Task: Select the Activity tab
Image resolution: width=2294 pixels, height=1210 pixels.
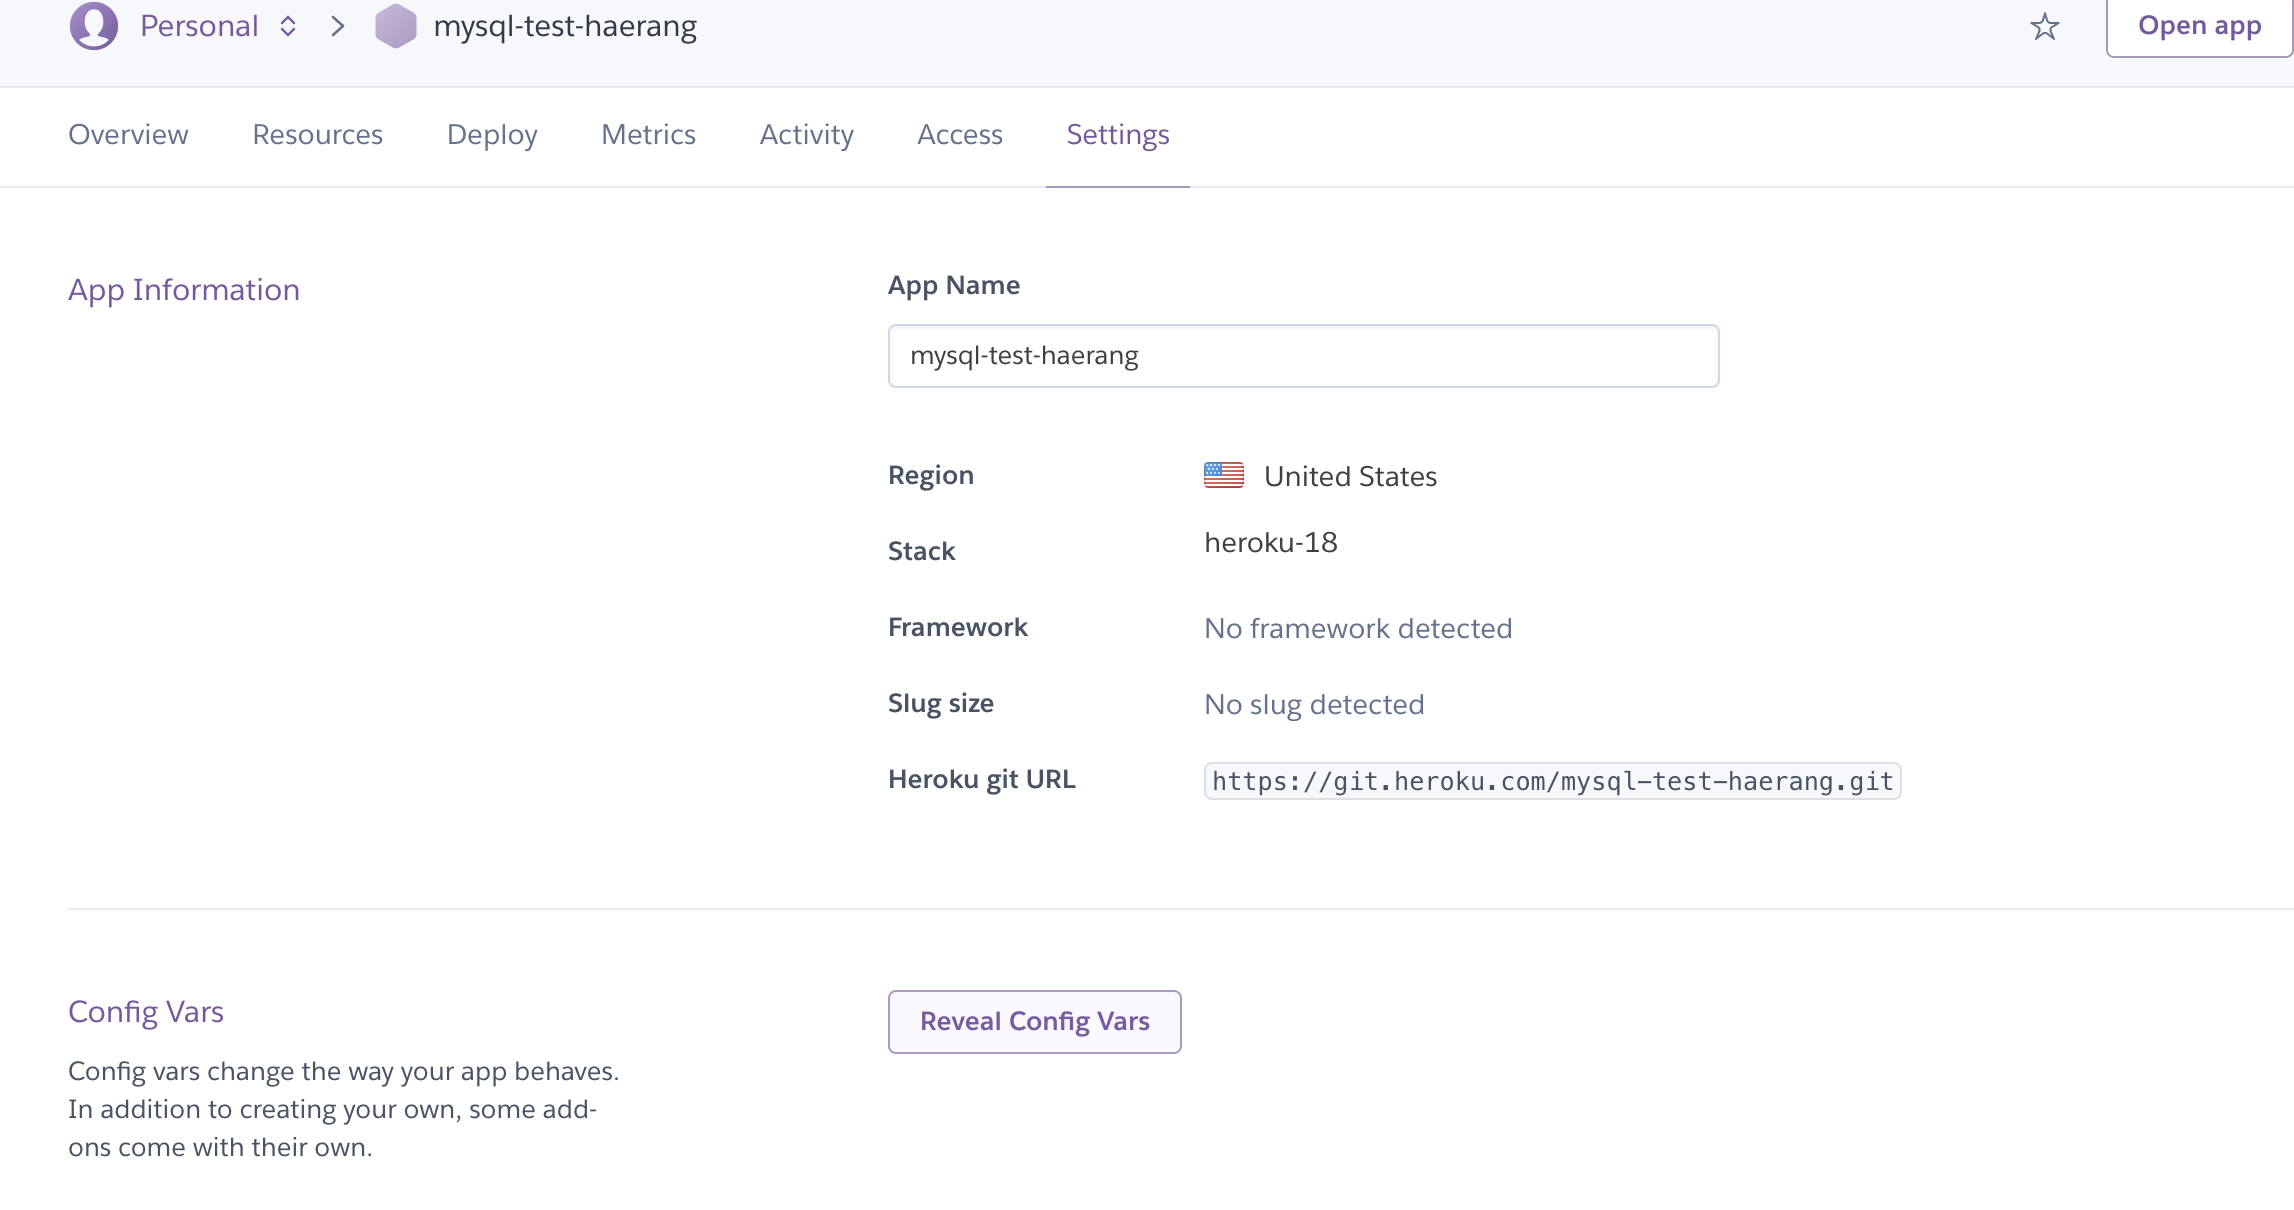Action: [x=806, y=134]
